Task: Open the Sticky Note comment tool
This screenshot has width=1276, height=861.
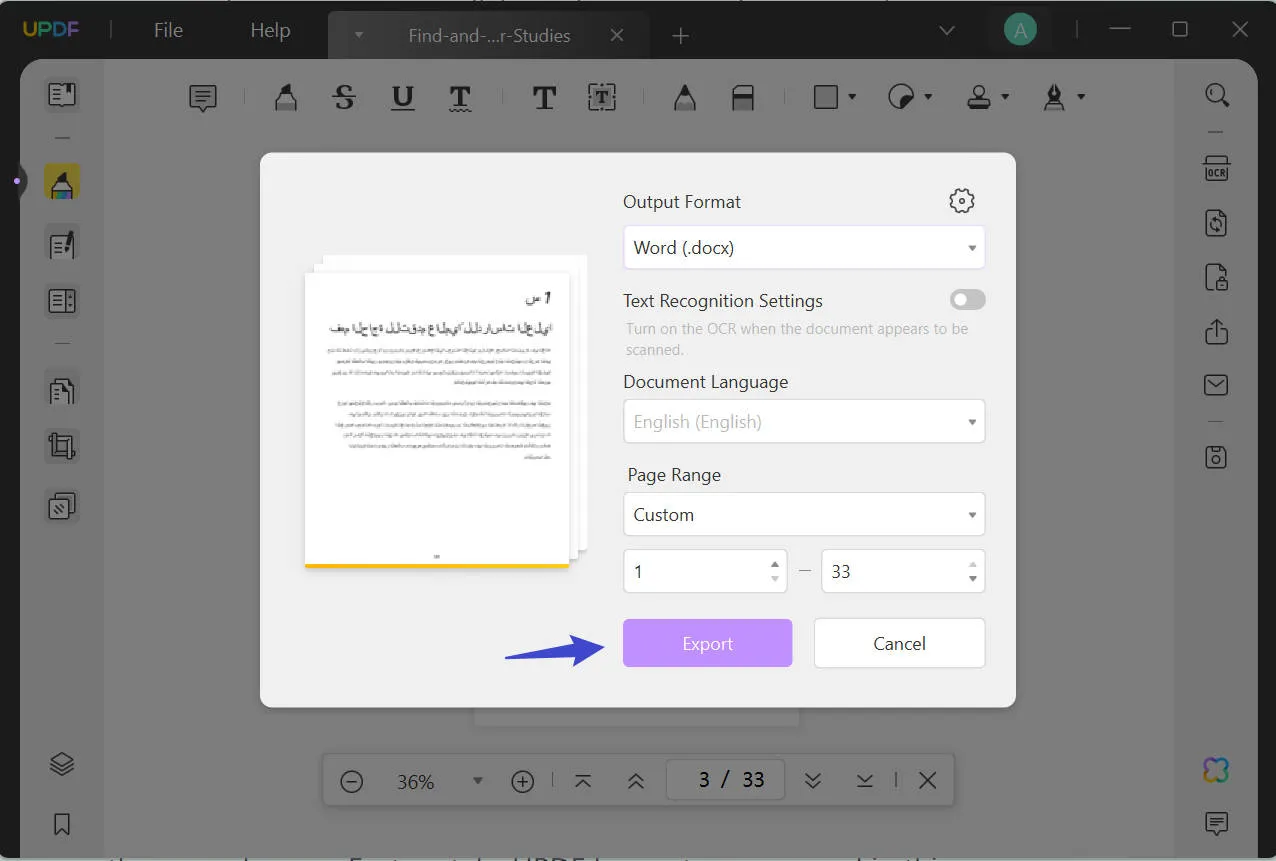Action: click(202, 97)
